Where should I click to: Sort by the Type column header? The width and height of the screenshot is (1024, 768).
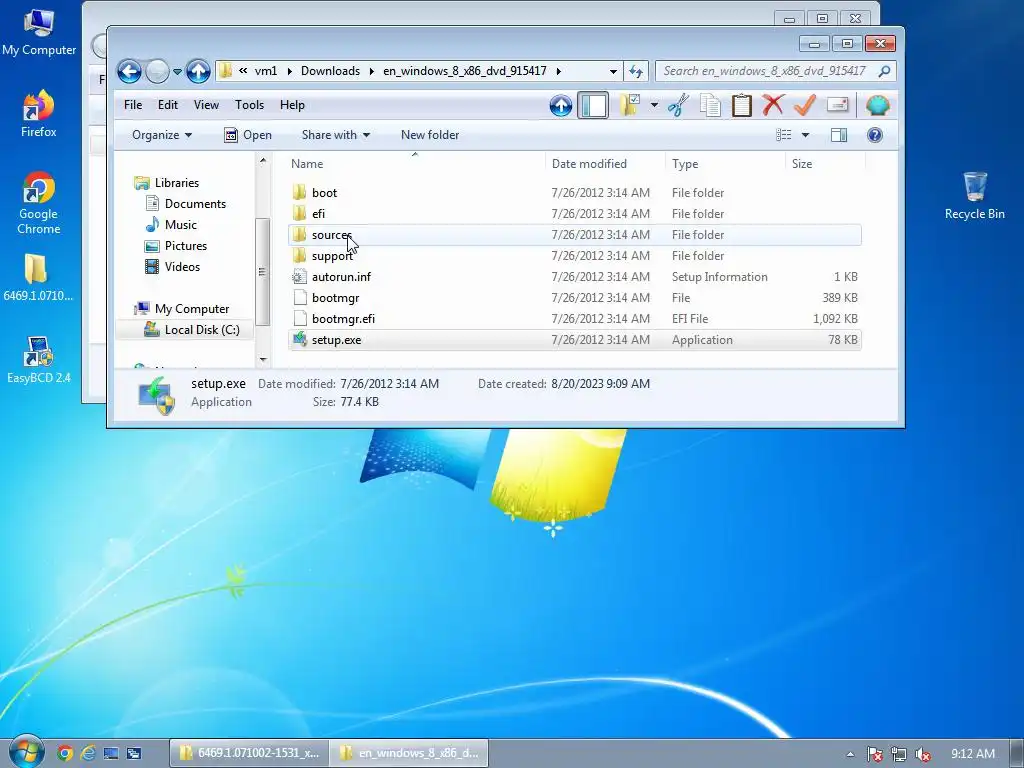[726, 164]
